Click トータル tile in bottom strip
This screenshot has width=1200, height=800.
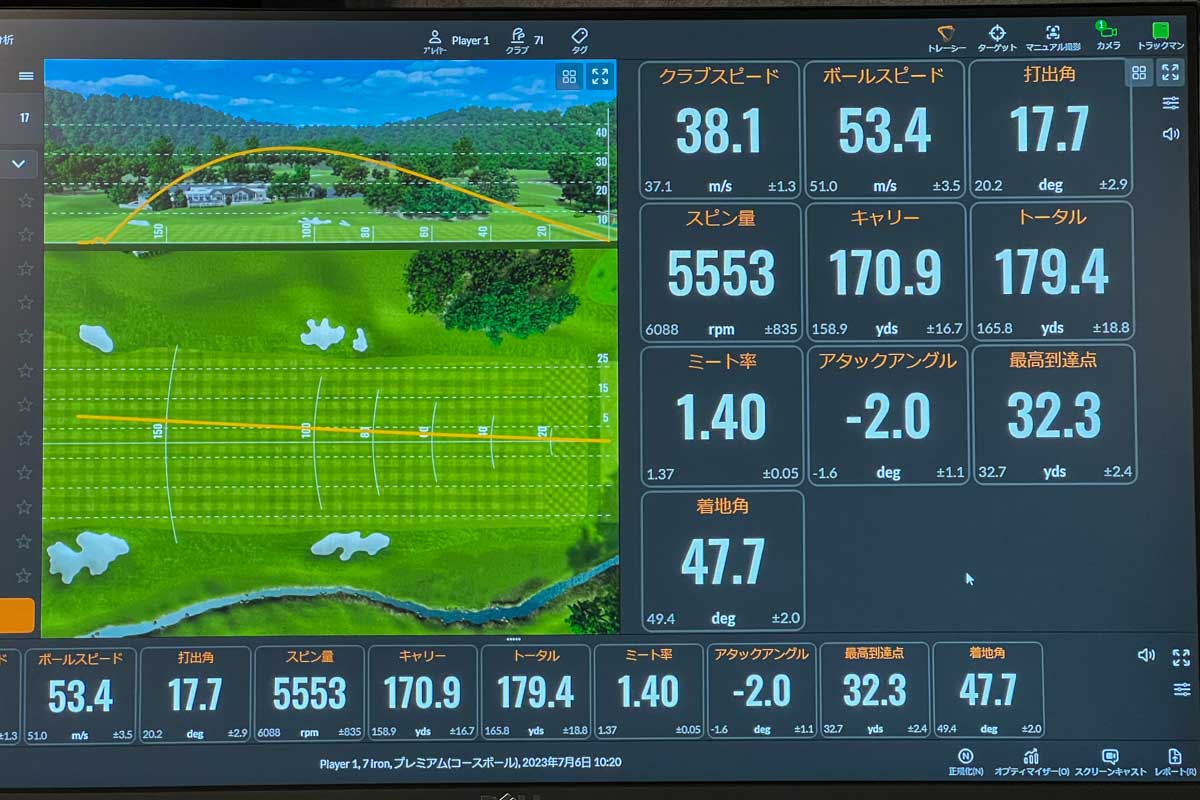535,693
